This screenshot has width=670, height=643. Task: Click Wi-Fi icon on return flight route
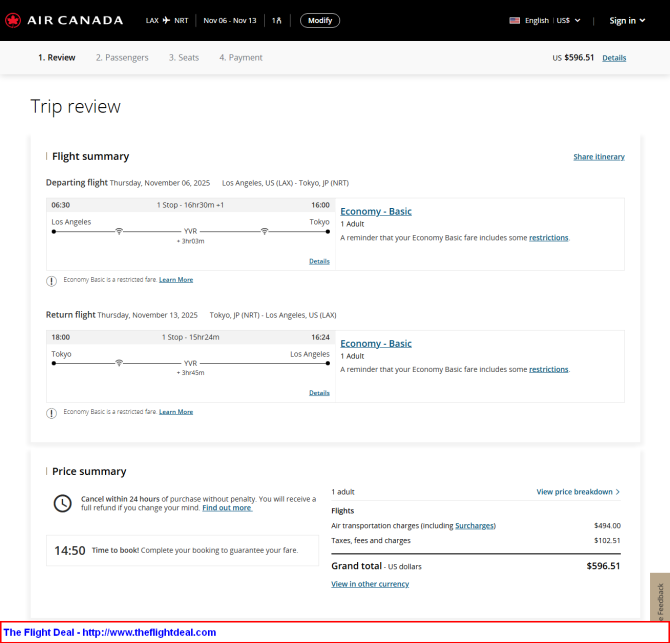coord(119,363)
